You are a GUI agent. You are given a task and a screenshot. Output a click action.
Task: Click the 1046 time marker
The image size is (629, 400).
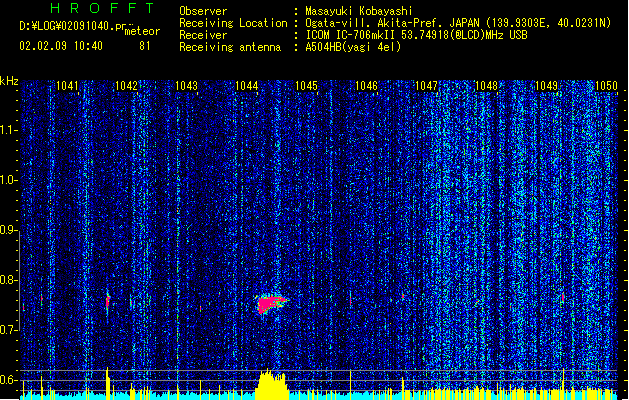tap(367, 86)
